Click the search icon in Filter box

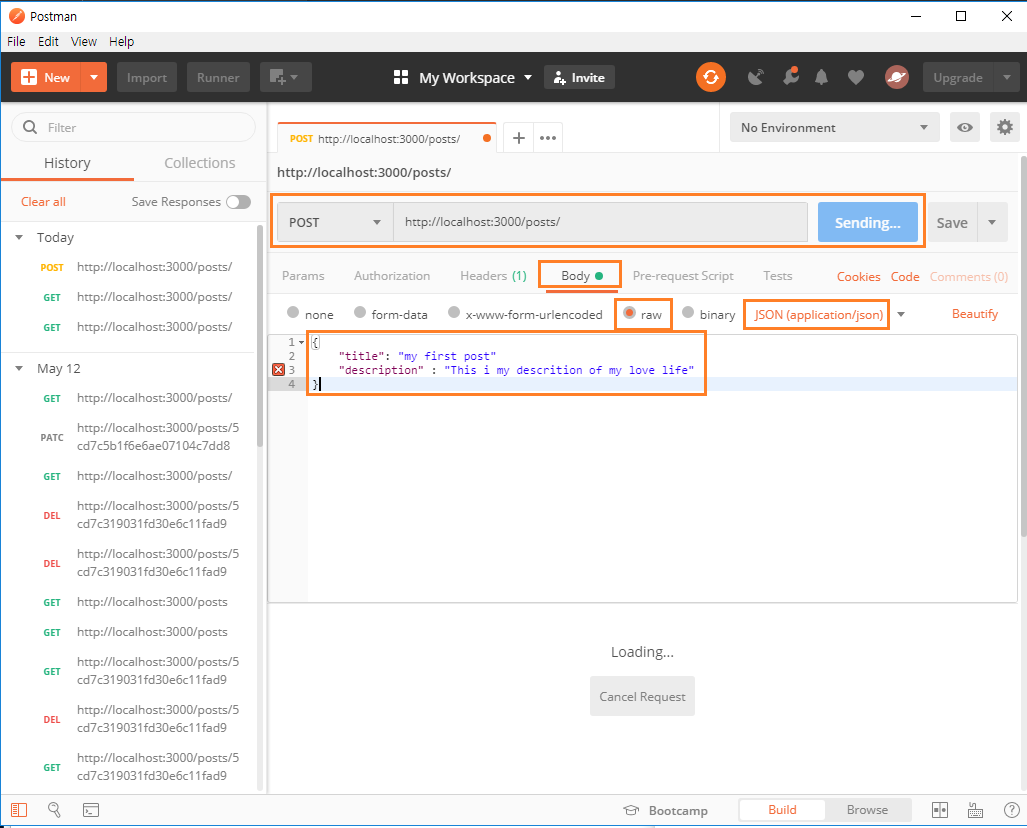tap(30, 127)
